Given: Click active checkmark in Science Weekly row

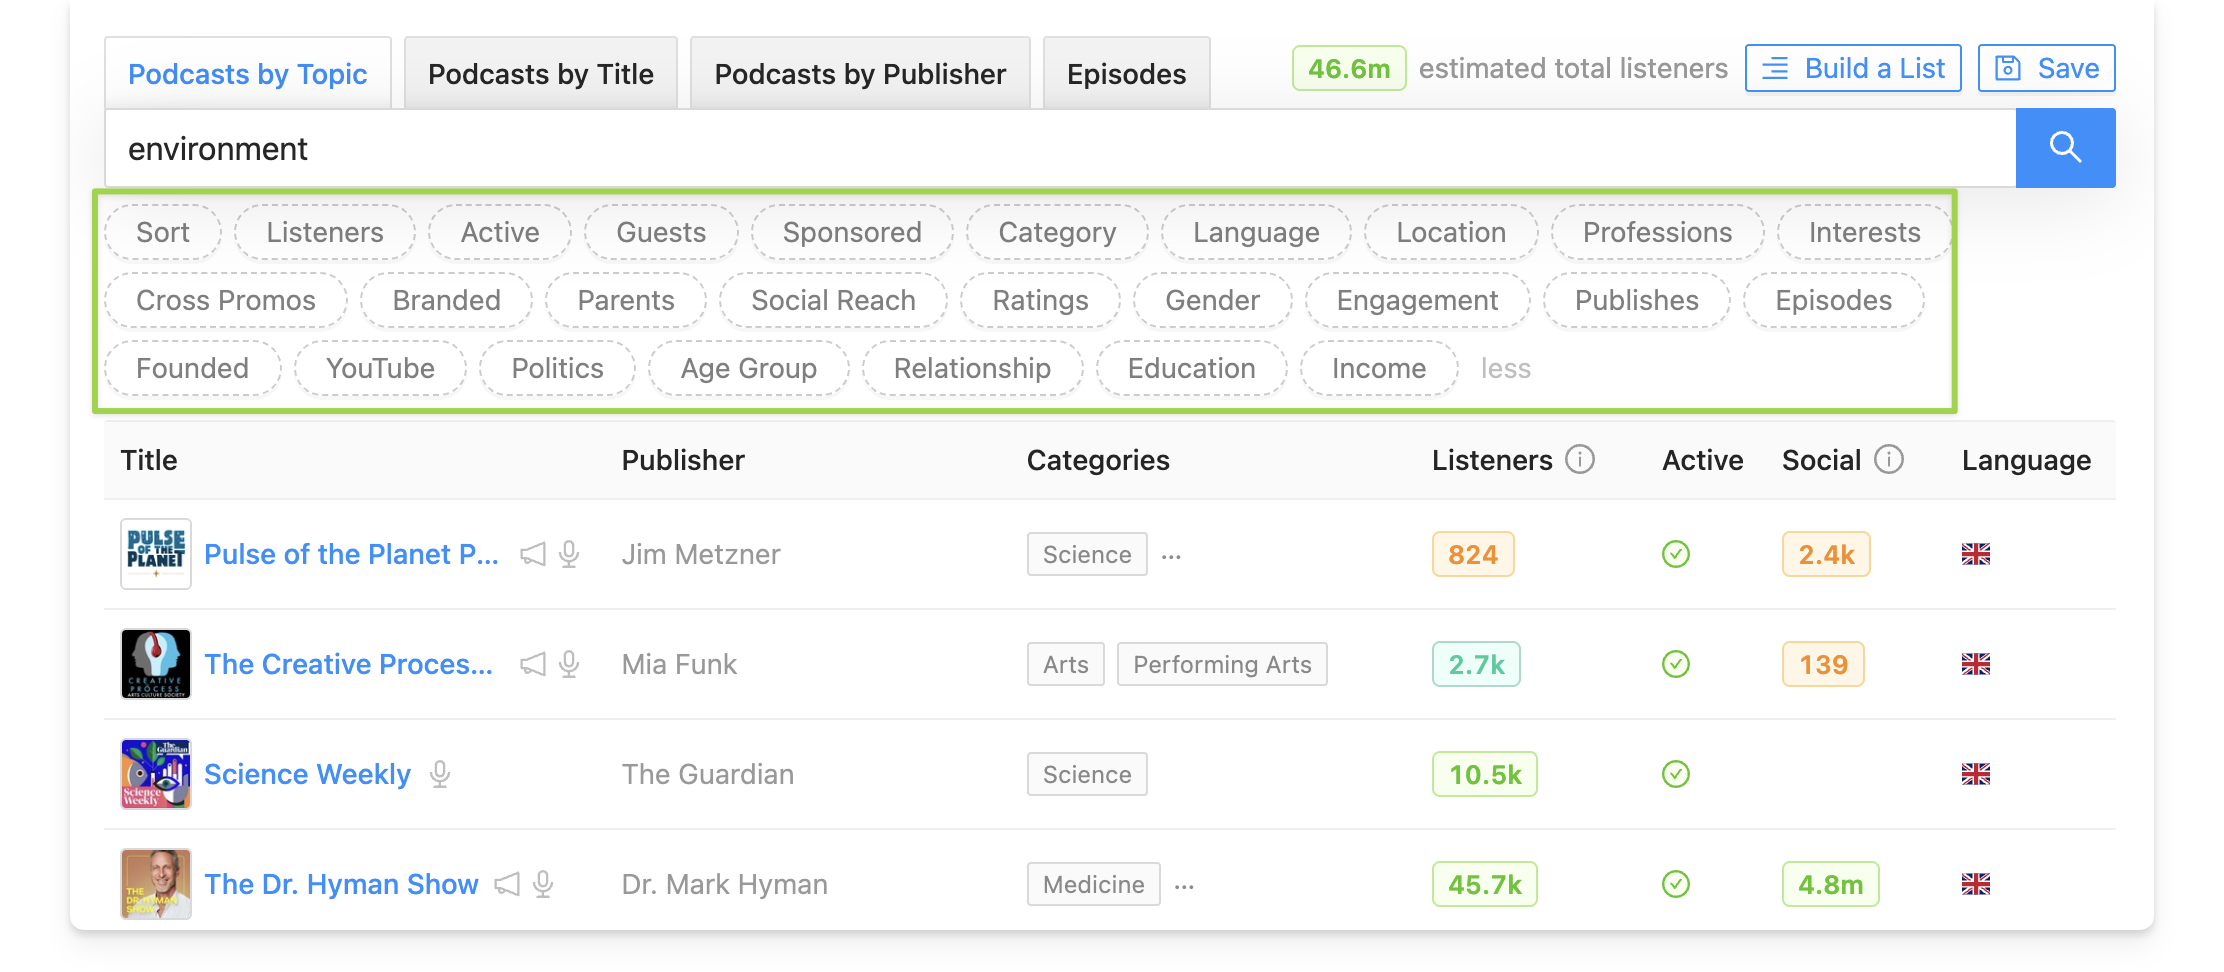Looking at the screenshot, I should [1676, 774].
